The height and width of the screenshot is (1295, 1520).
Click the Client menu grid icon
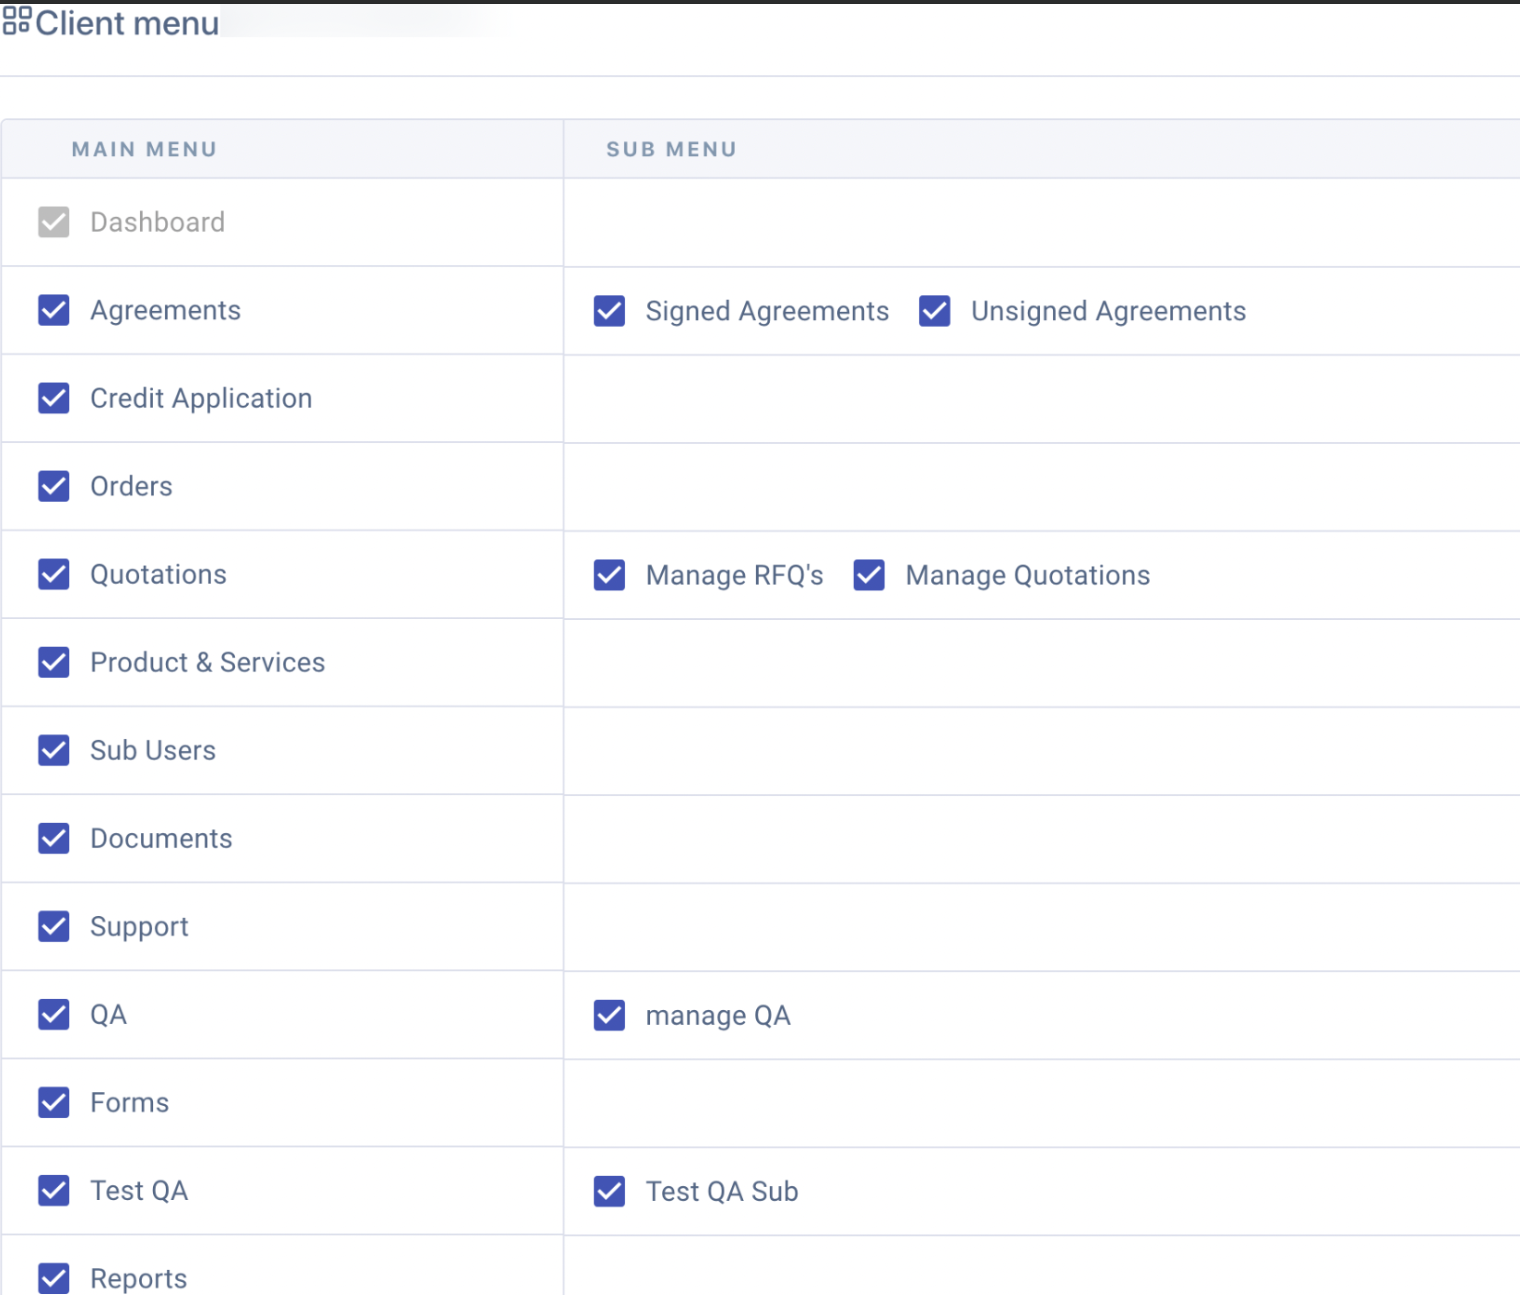point(17,21)
